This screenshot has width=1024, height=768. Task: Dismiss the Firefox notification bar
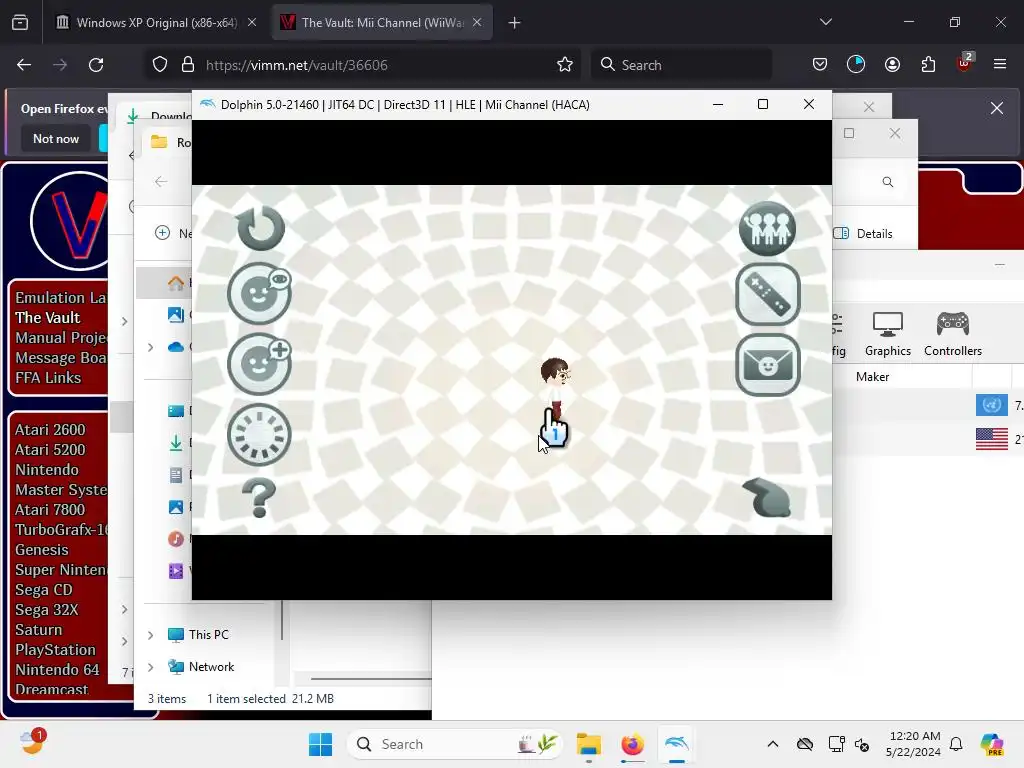(x=997, y=108)
